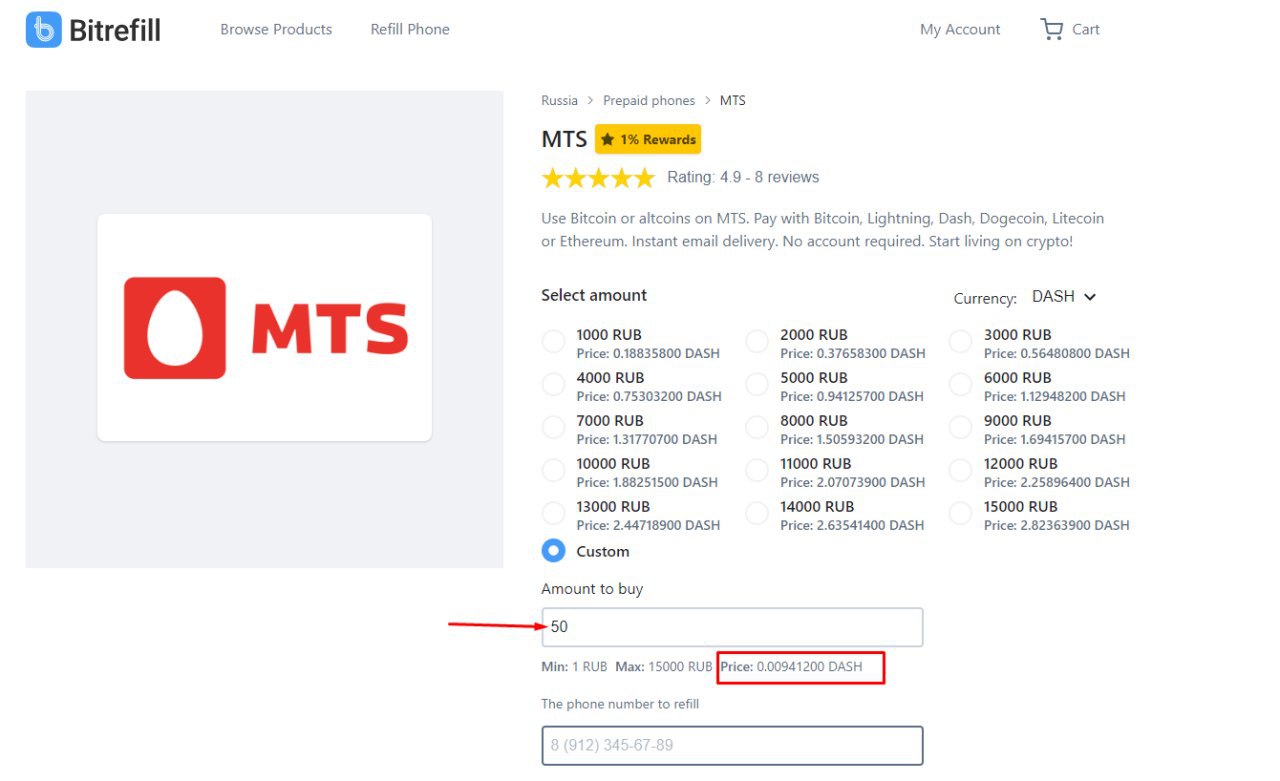Open the shopping cart icon
The image size is (1280, 781).
pyautogui.click(x=1051, y=29)
